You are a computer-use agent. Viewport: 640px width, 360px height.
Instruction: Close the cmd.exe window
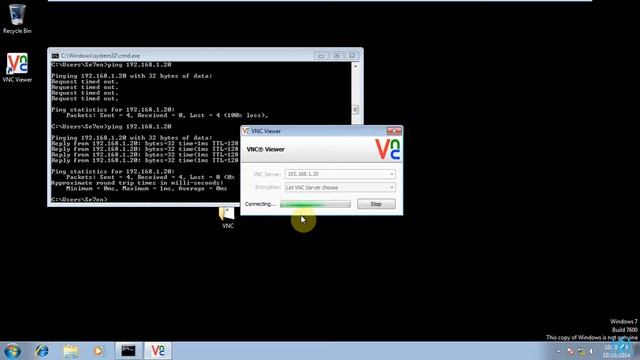(352, 56)
